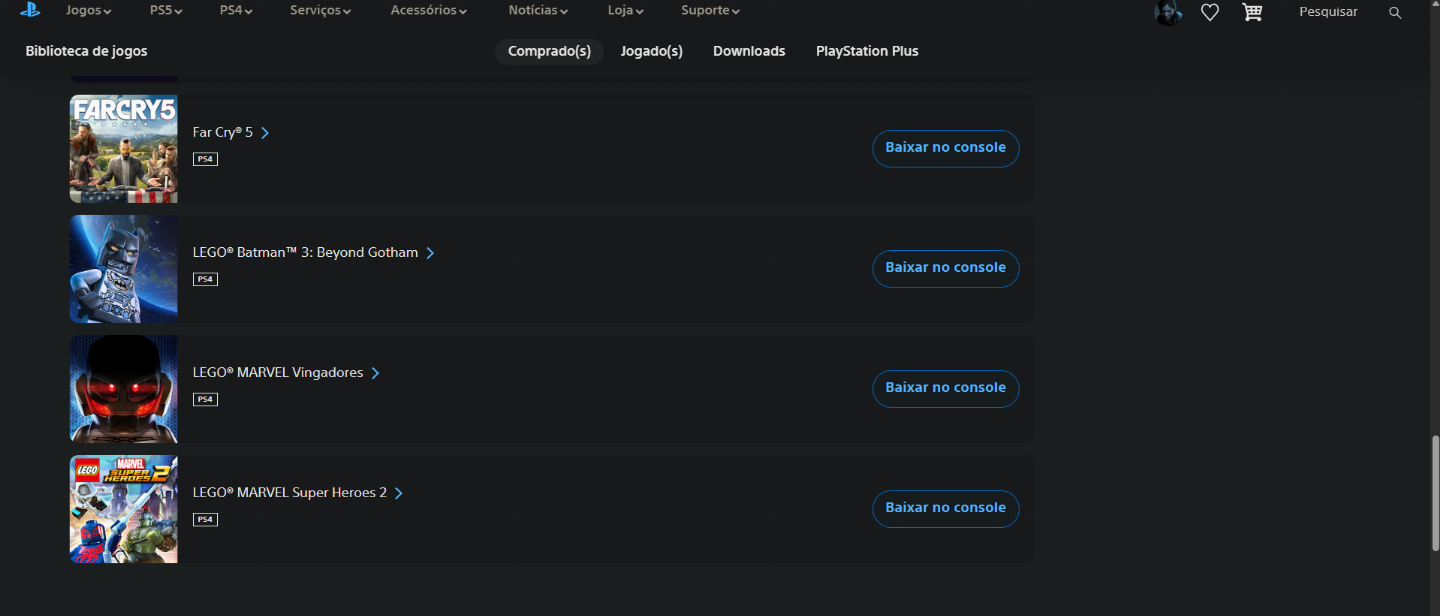Viewport: 1440px width, 616px height.
Task: Expand the Suporte menu
Action: 710,11
